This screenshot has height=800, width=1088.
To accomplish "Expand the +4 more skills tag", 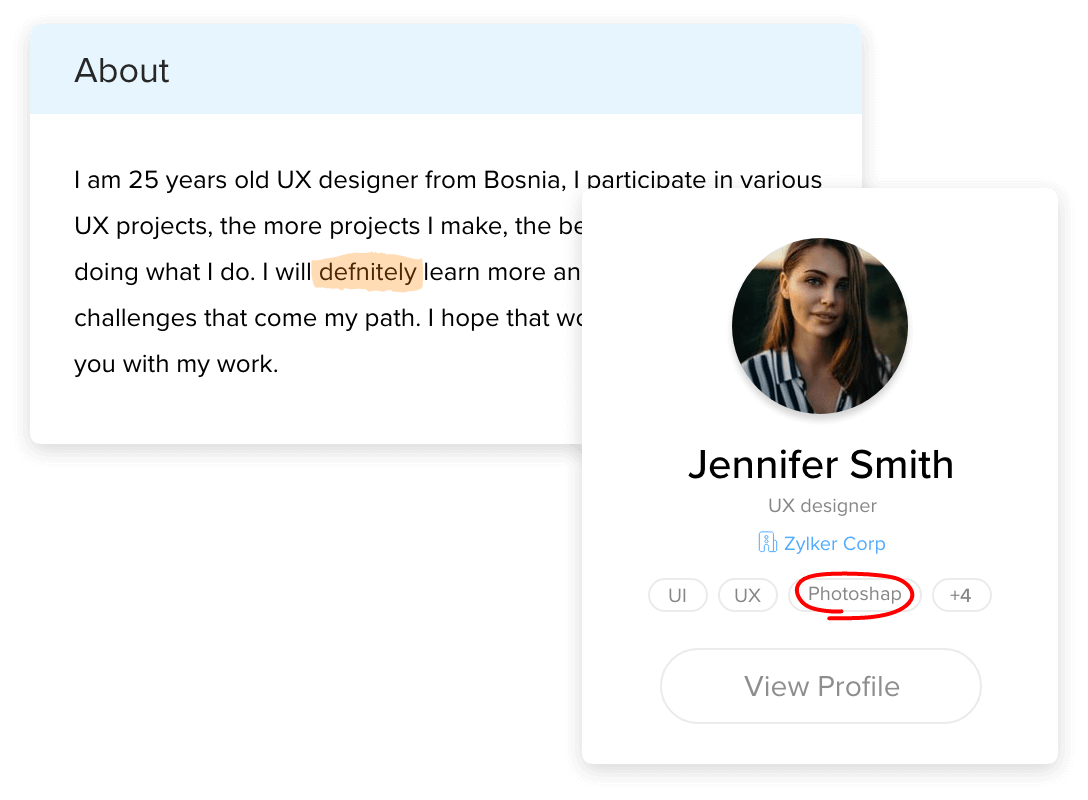I will 960,596.
